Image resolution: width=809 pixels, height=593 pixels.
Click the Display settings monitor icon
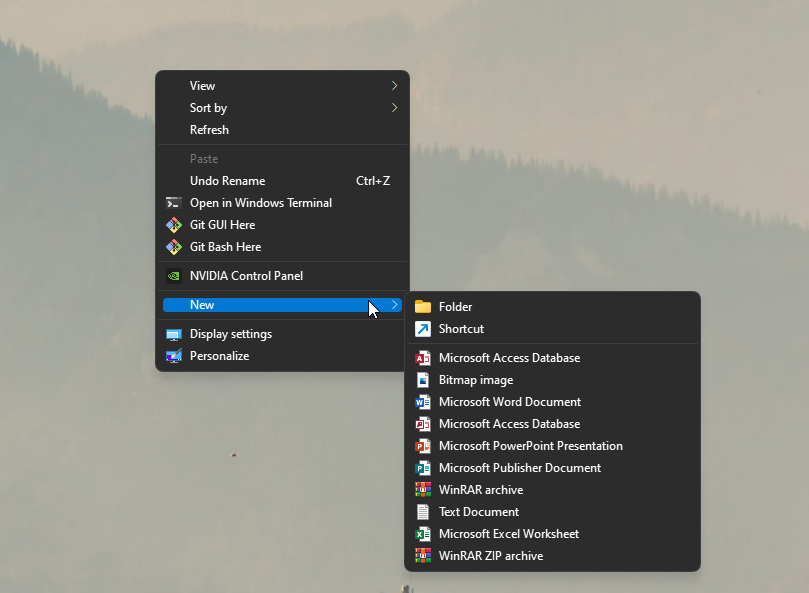174,334
